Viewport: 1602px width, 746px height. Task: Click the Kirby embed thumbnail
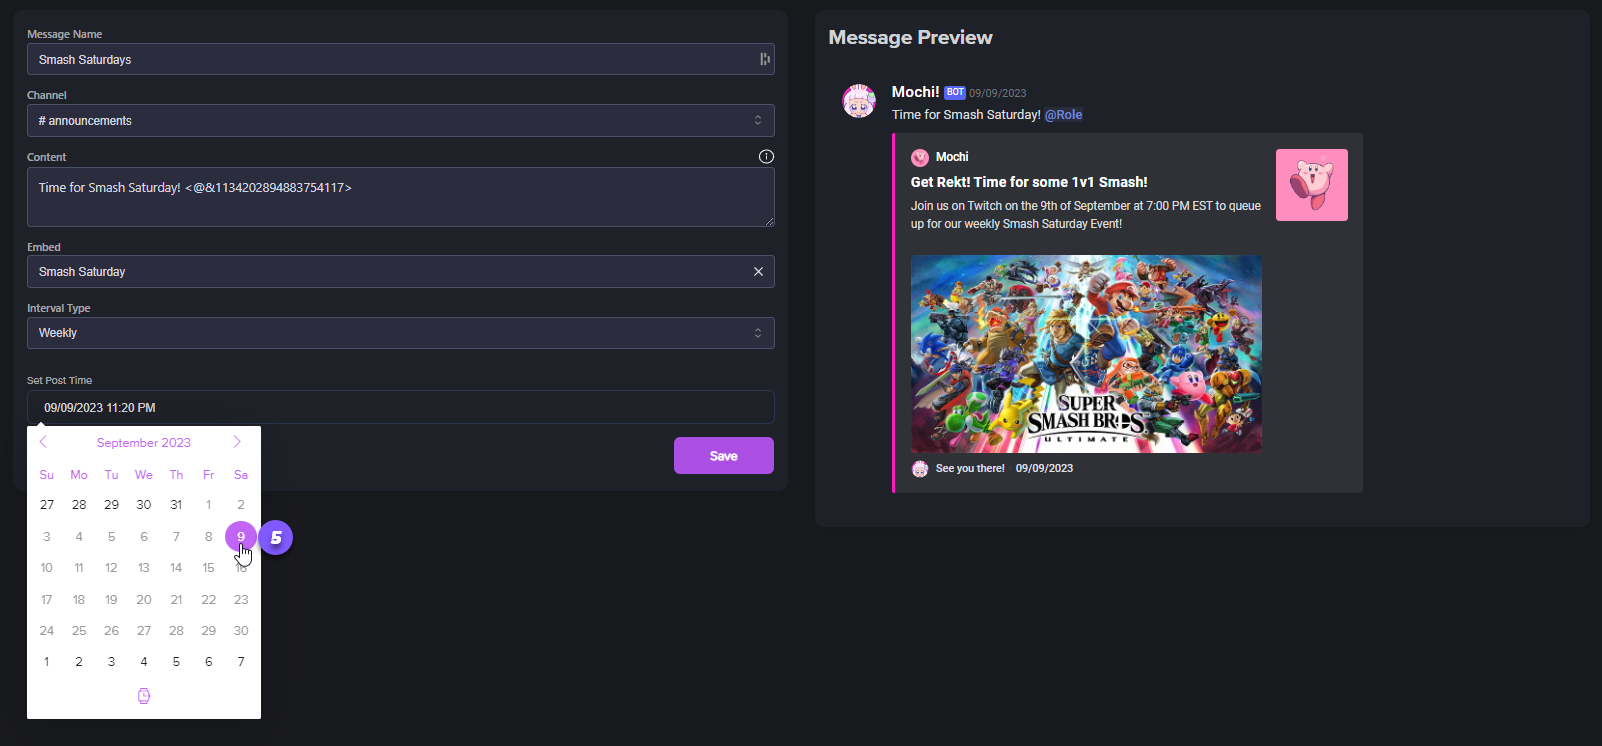click(x=1311, y=185)
